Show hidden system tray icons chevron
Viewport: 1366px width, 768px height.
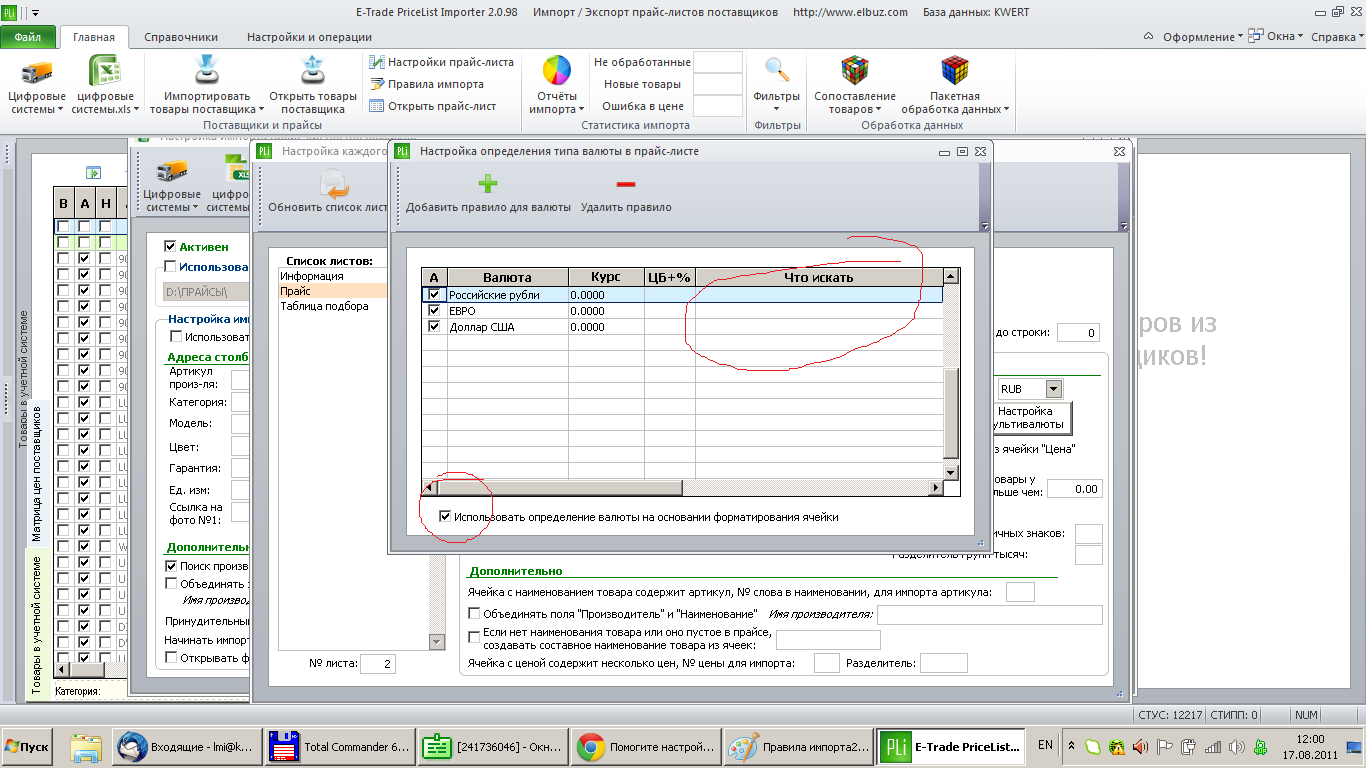pos(1071,746)
